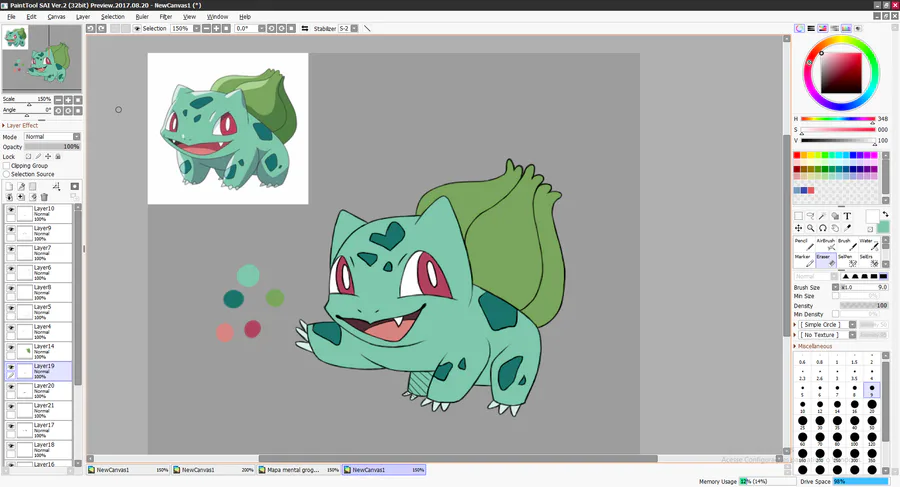Open the Stabilizer S-2 dropdown
Viewport: 900px width, 487px height.
coord(354,28)
